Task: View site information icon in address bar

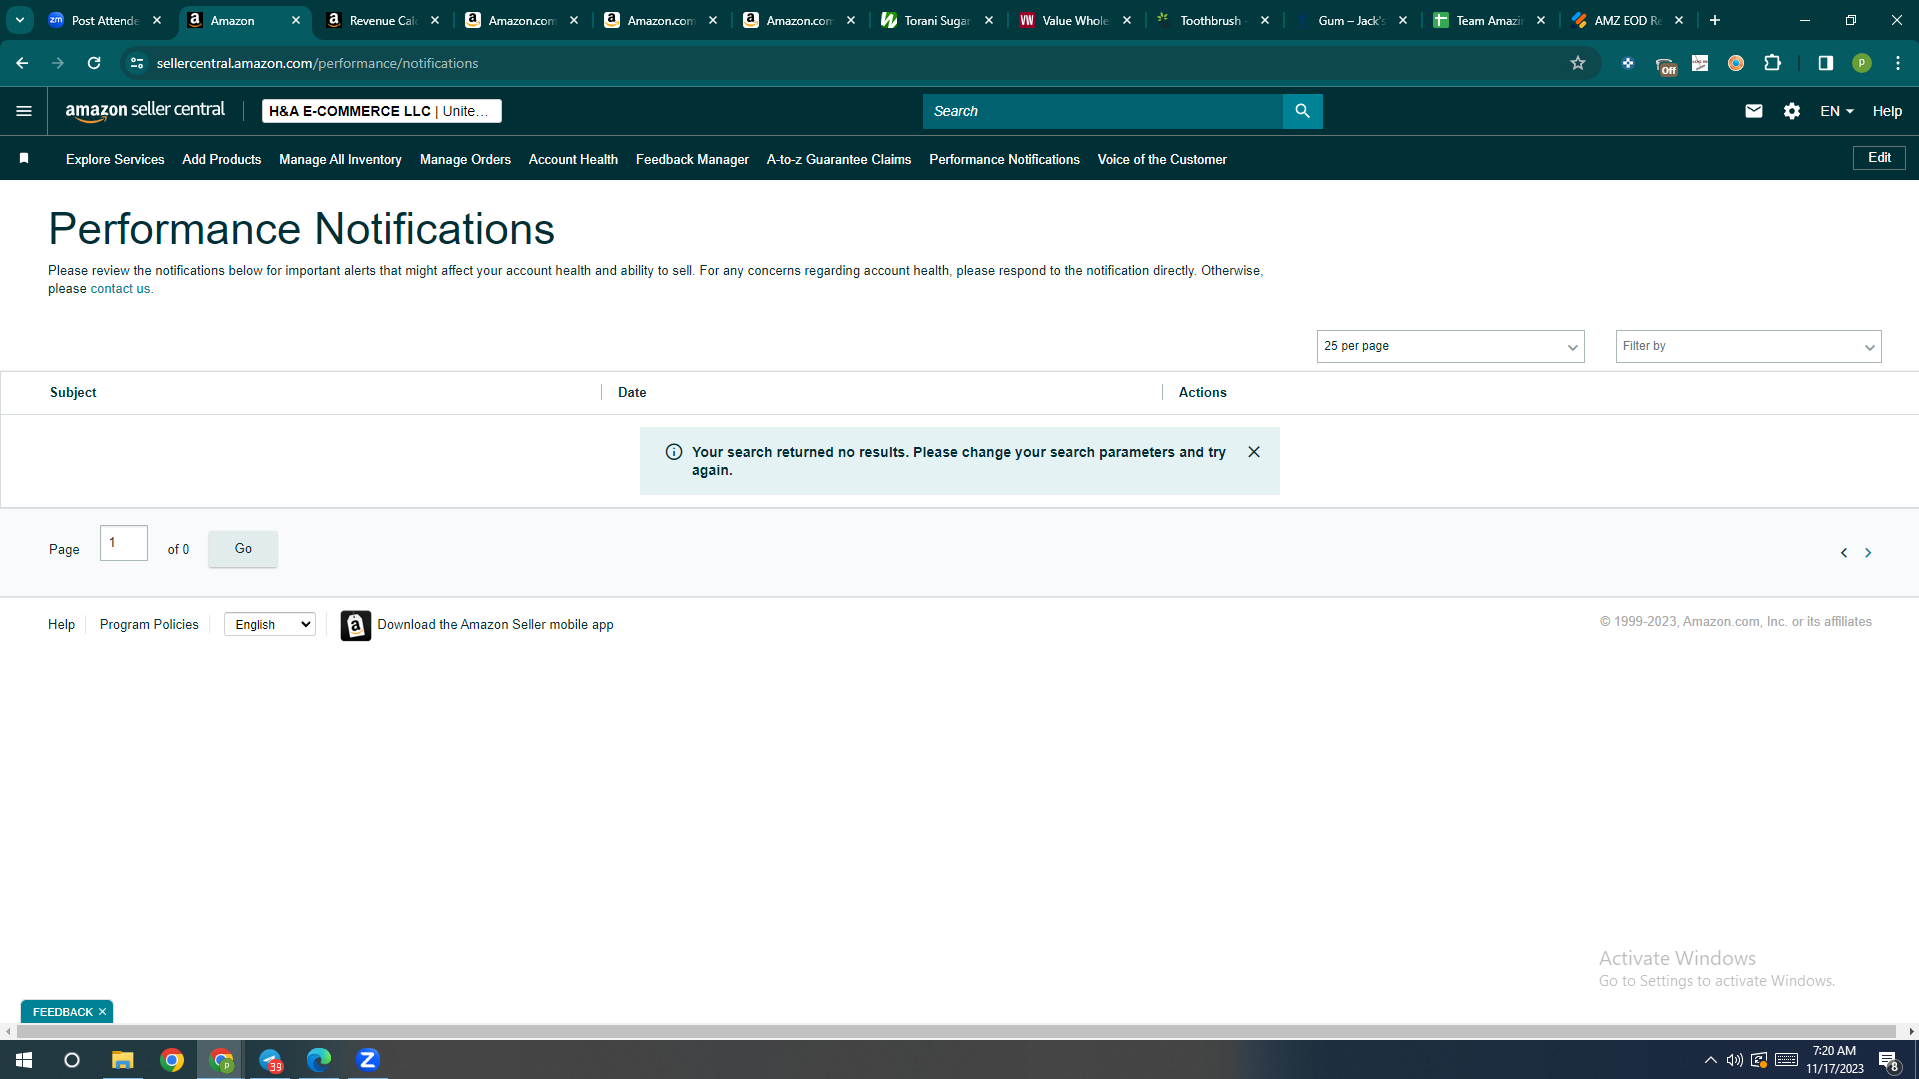Action: pos(137,63)
